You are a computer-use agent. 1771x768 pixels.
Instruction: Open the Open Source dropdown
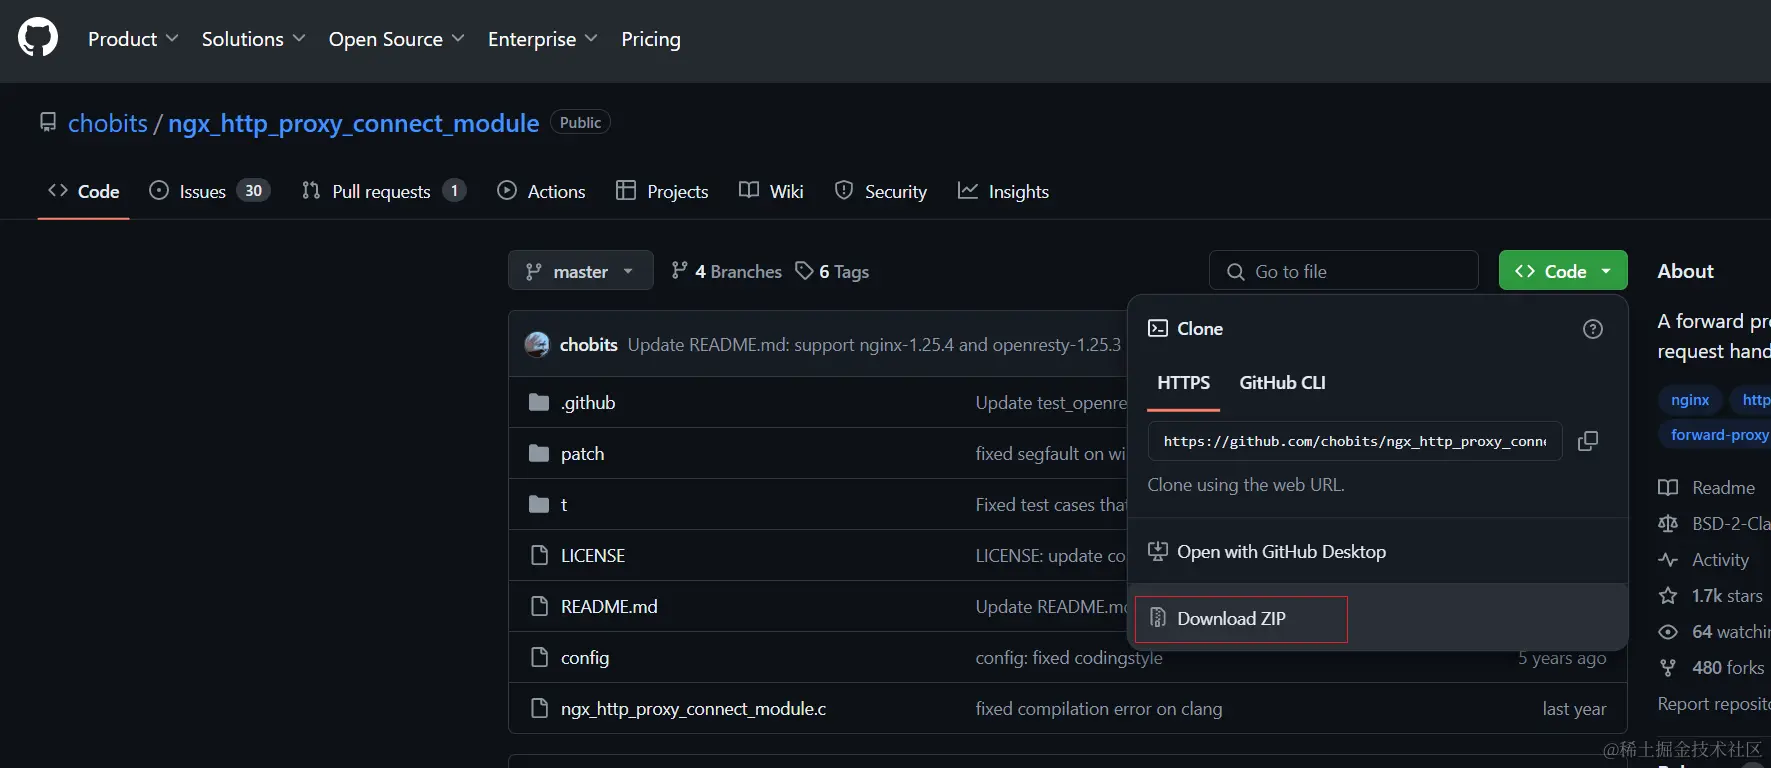(x=396, y=39)
